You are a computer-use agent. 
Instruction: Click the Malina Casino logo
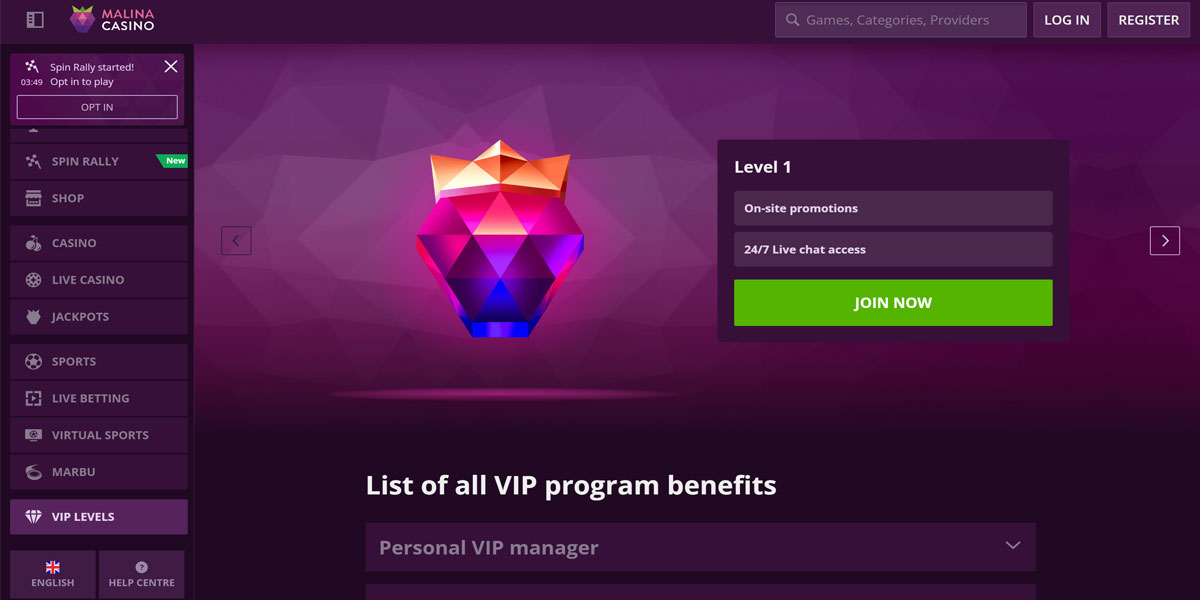pos(112,19)
